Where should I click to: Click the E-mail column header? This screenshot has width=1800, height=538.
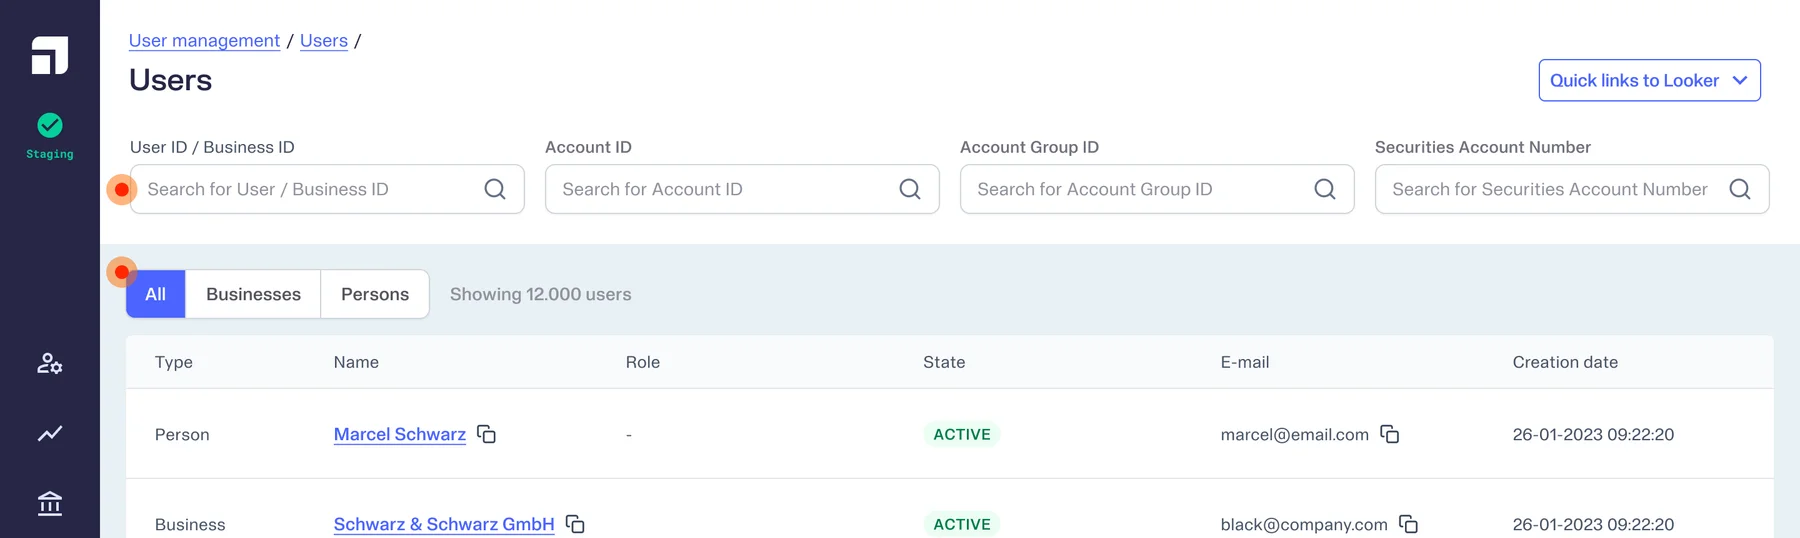pyautogui.click(x=1245, y=362)
